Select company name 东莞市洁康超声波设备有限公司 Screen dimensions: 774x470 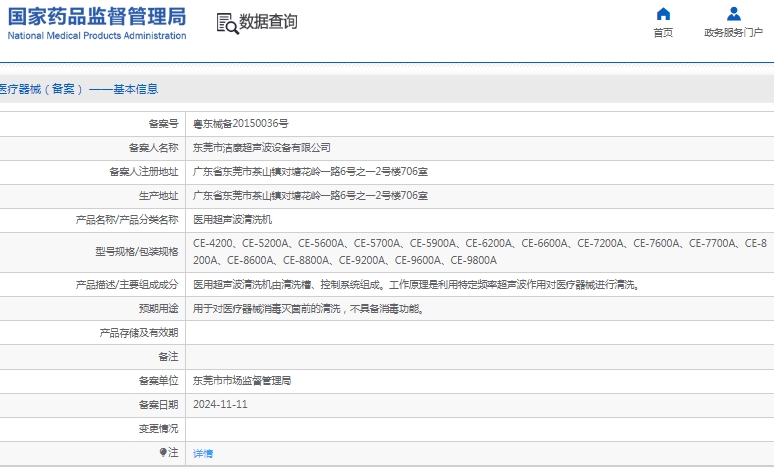pyautogui.click(x=262, y=148)
